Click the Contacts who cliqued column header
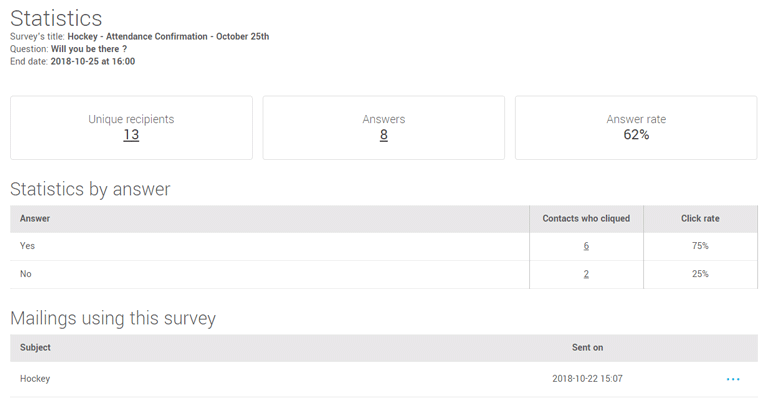This screenshot has height=407, width=767. pyautogui.click(x=586, y=219)
